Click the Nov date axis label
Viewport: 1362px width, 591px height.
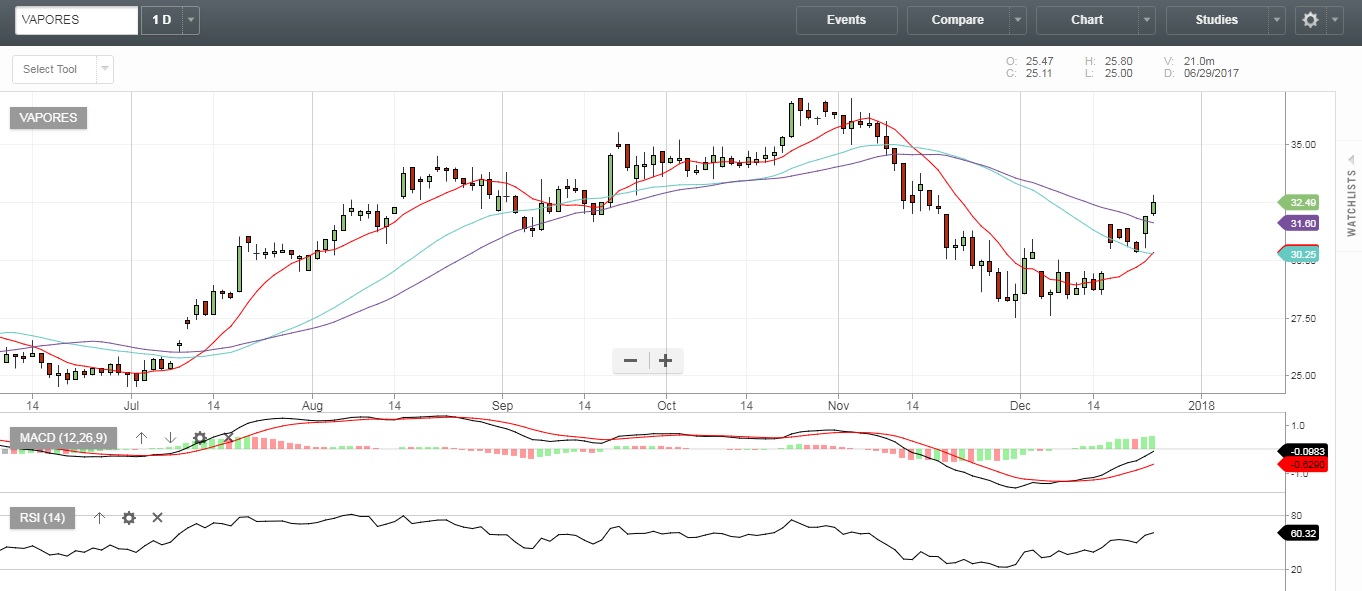(x=839, y=406)
